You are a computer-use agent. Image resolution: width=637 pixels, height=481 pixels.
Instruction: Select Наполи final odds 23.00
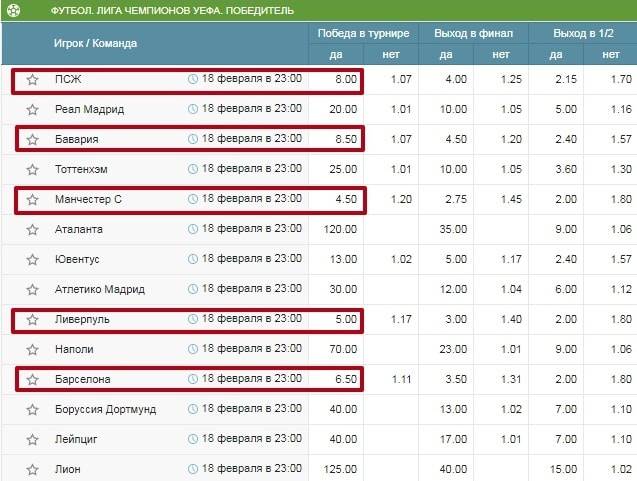[453, 349]
